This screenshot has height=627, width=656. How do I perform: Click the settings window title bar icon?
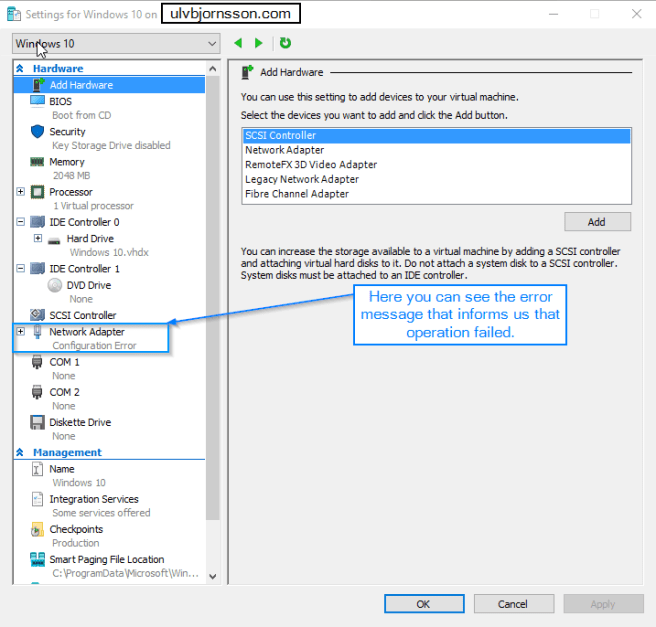pos(14,14)
